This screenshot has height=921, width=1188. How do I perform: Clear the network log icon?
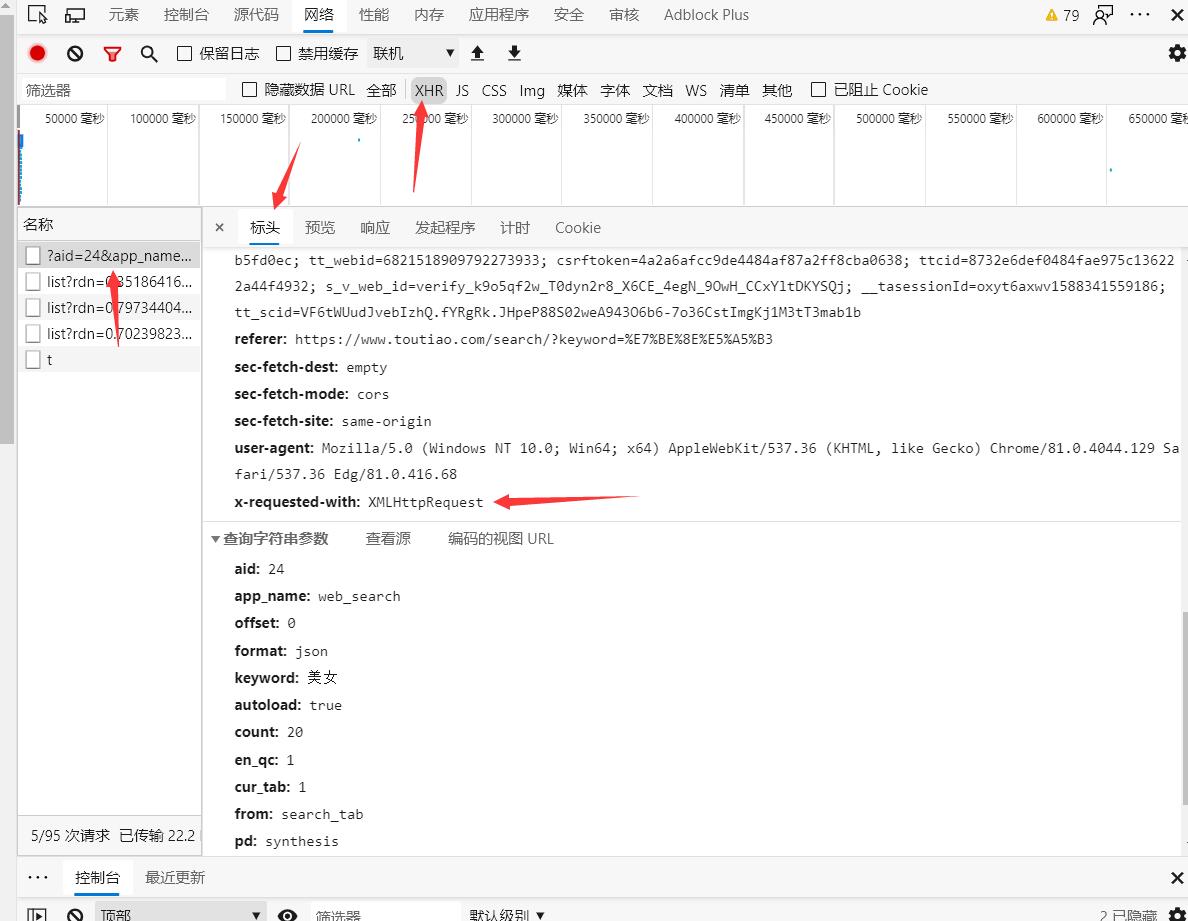74,53
